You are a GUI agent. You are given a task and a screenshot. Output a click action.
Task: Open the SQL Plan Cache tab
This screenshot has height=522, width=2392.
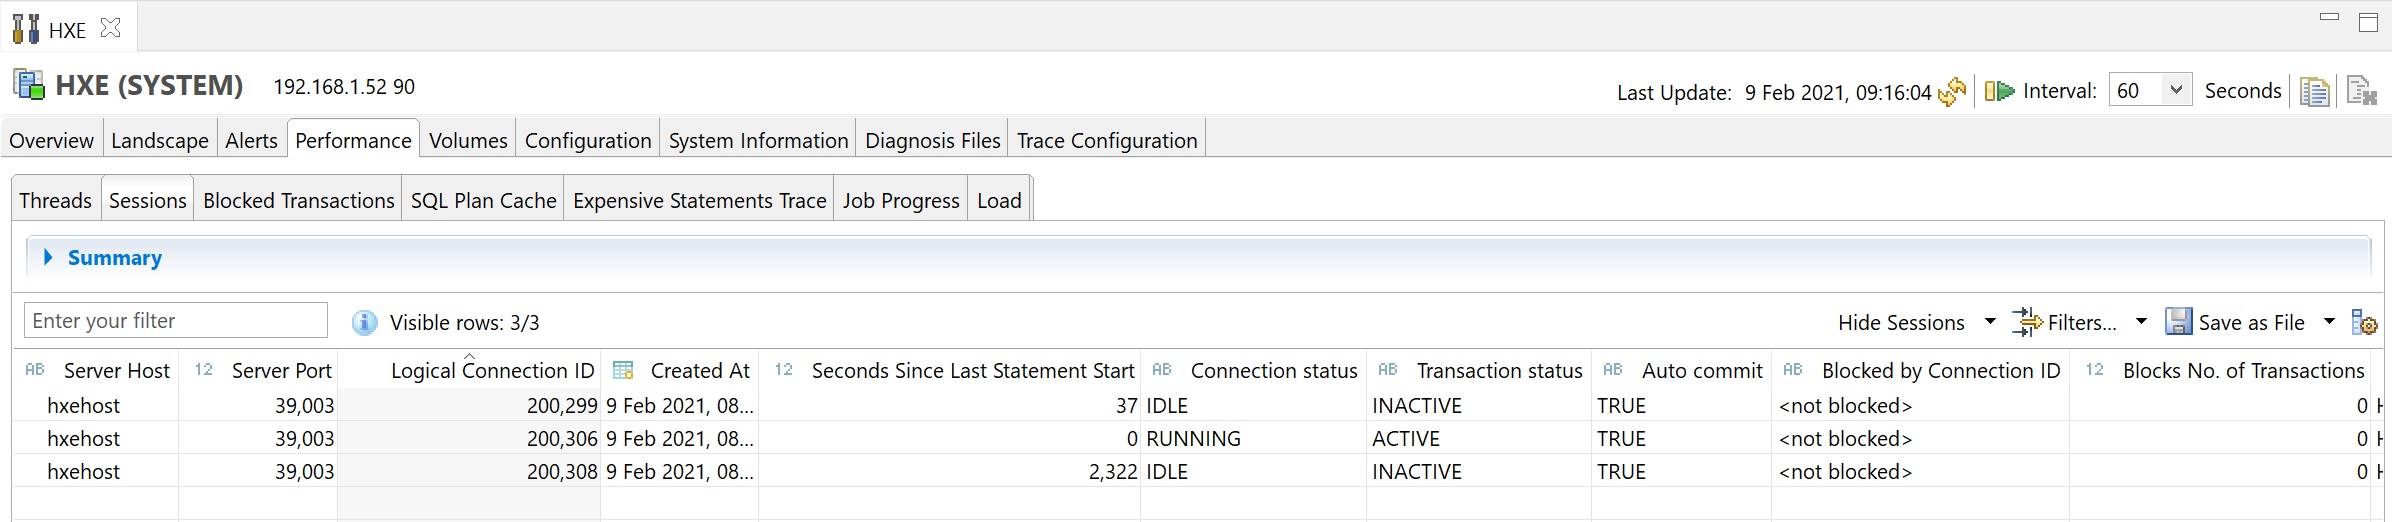483,201
